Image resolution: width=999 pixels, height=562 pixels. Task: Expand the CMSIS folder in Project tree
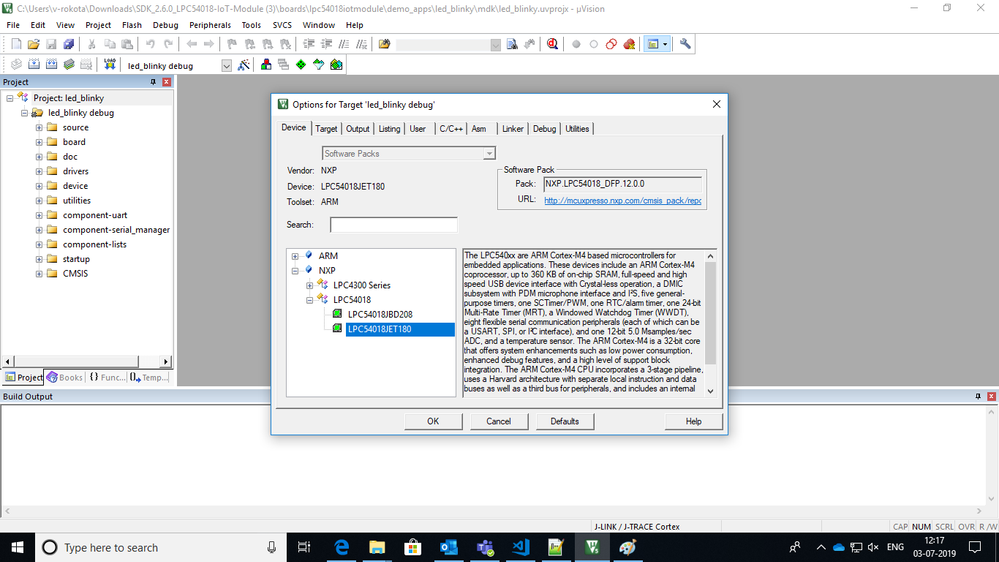(x=39, y=274)
